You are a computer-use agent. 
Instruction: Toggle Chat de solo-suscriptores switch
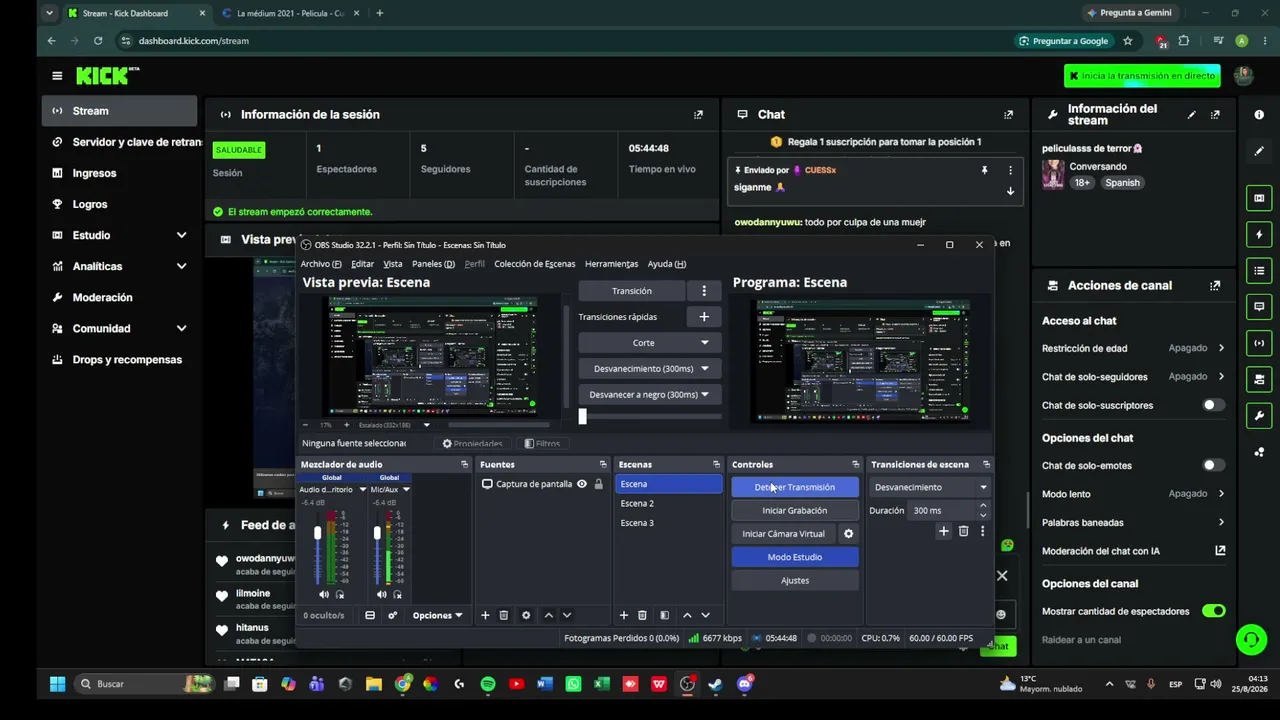(x=1213, y=405)
